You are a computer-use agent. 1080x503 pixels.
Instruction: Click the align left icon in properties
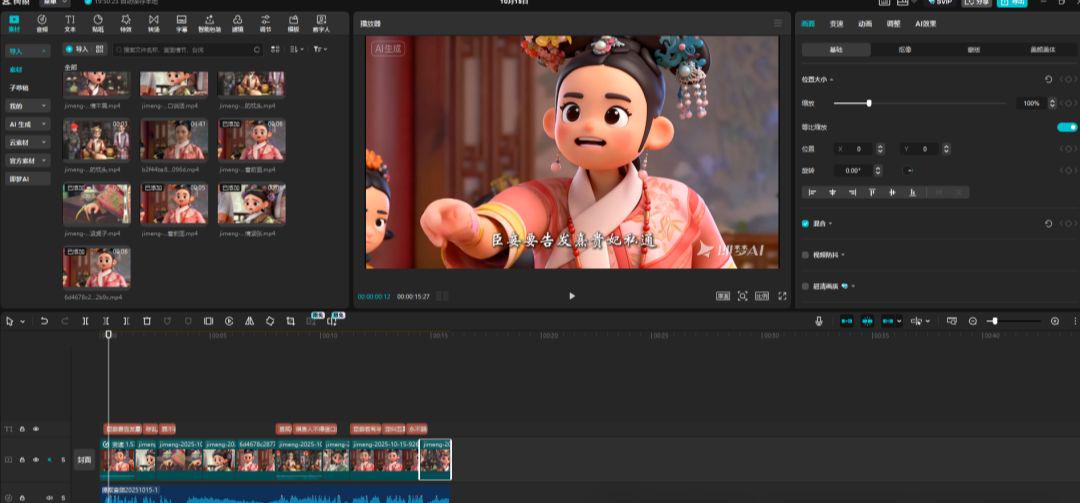(x=813, y=192)
